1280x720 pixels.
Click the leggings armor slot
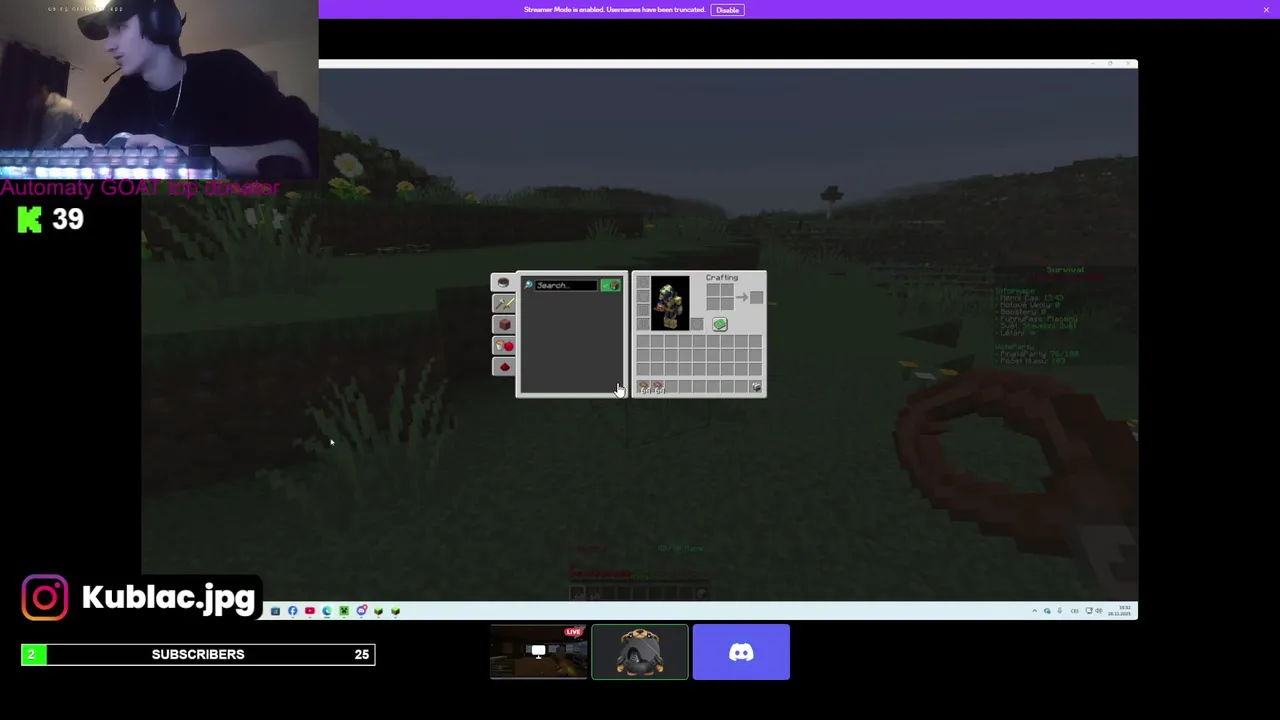(x=643, y=310)
